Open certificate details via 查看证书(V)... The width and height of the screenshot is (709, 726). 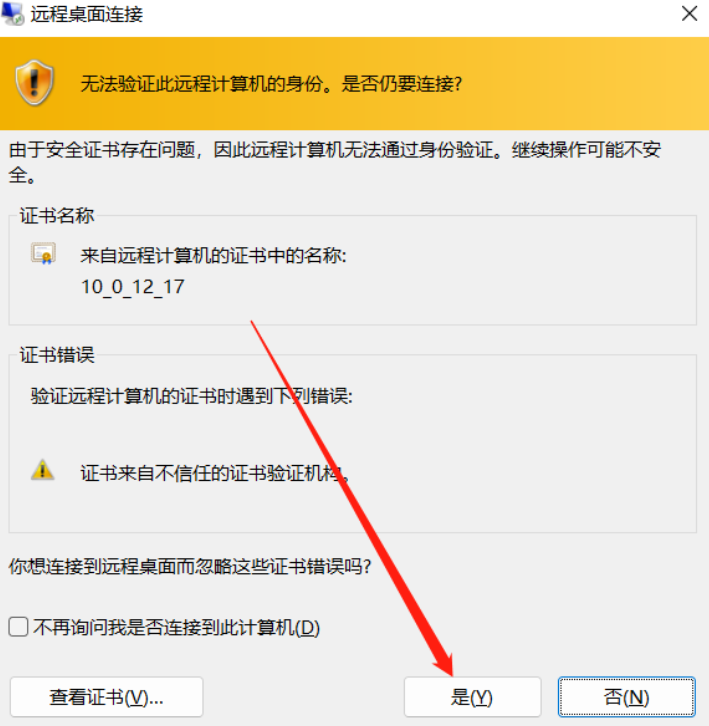click(107, 697)
